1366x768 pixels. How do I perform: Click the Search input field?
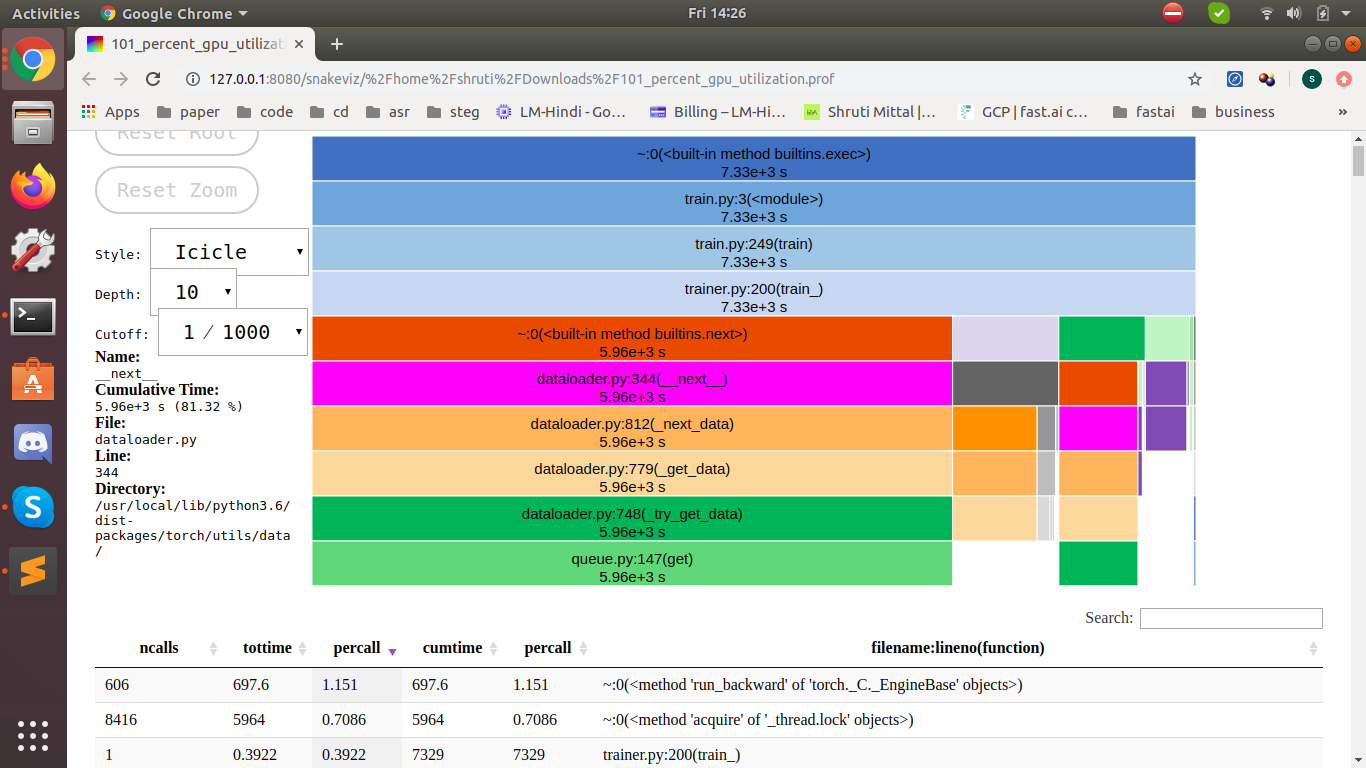(1231, 618)
